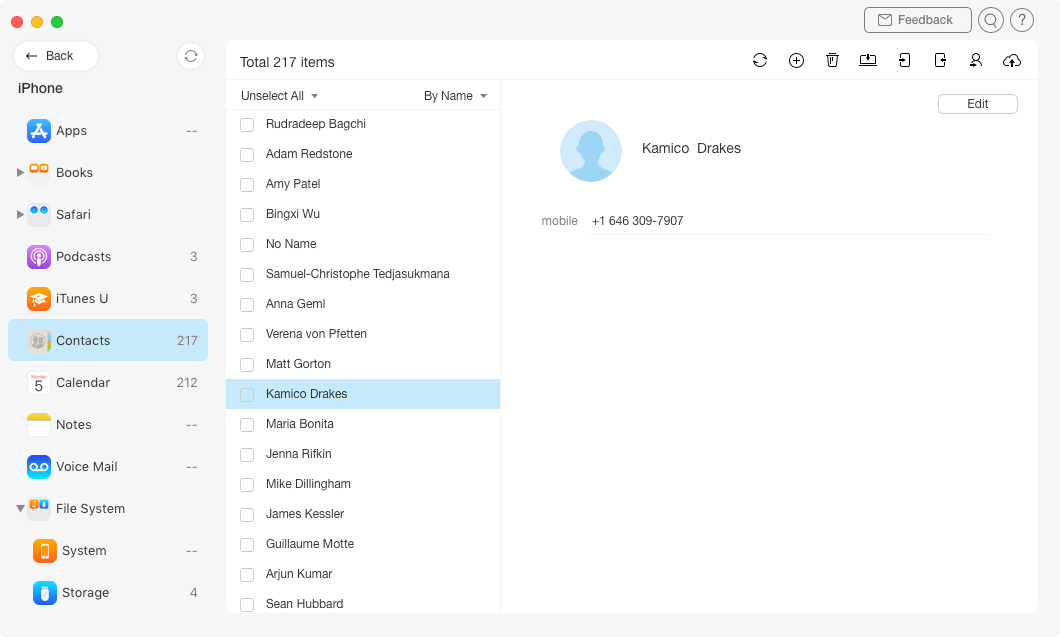This screenshot has height=637, width=1060.
Task: Open the Calendar section in sidebar
Action: pyautogui.click(x=83, y=383)
